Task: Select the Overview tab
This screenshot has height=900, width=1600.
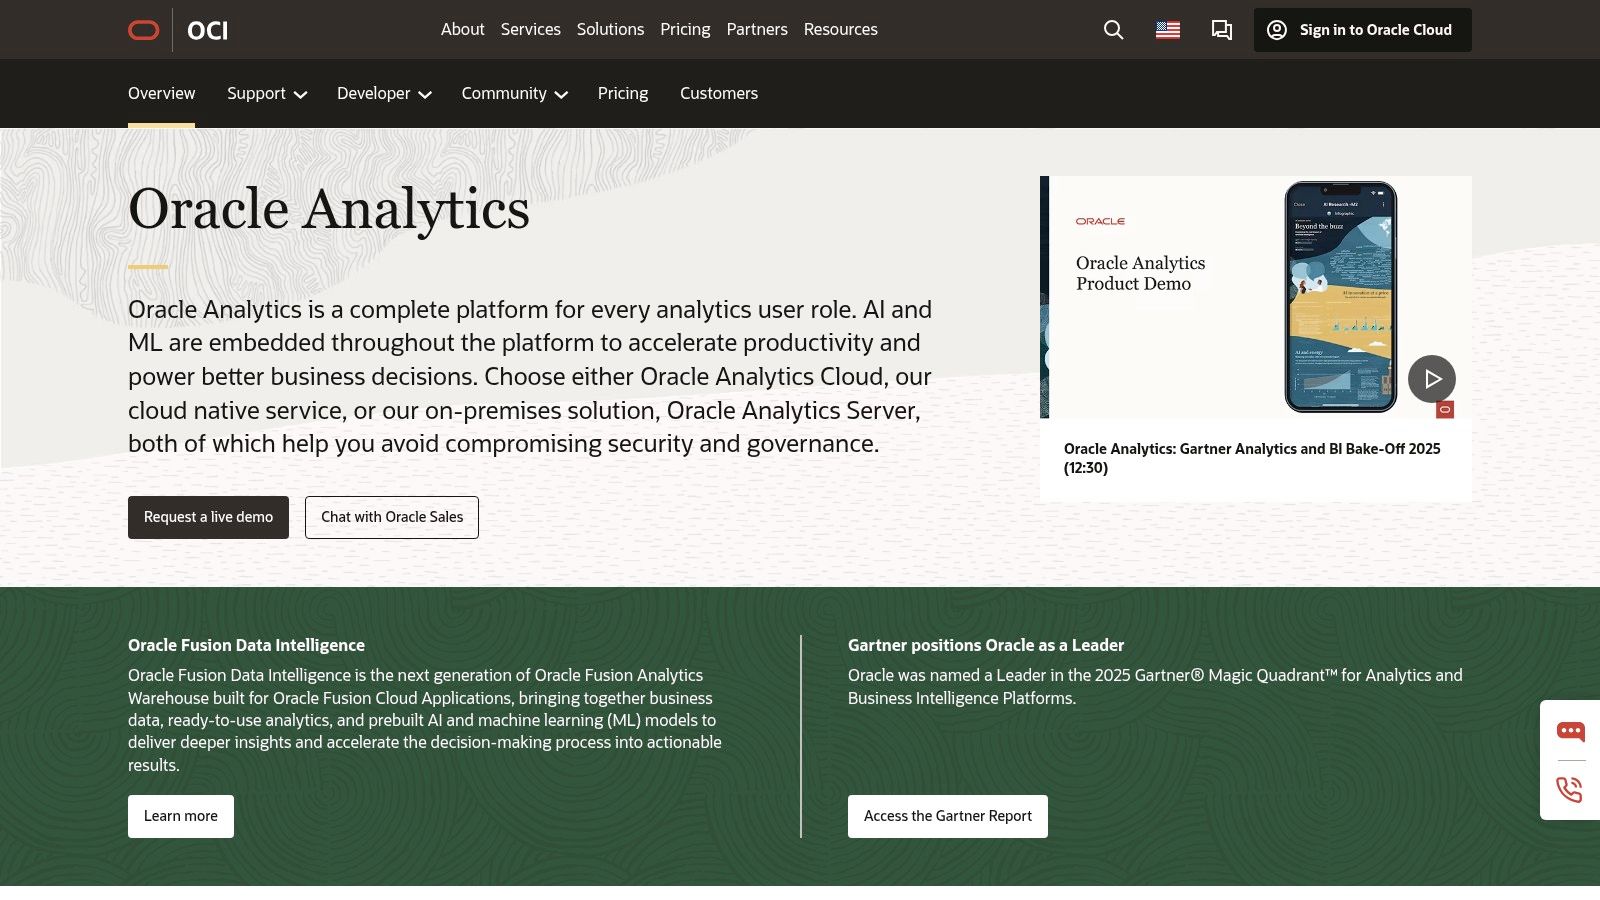Action: [161, 93]
